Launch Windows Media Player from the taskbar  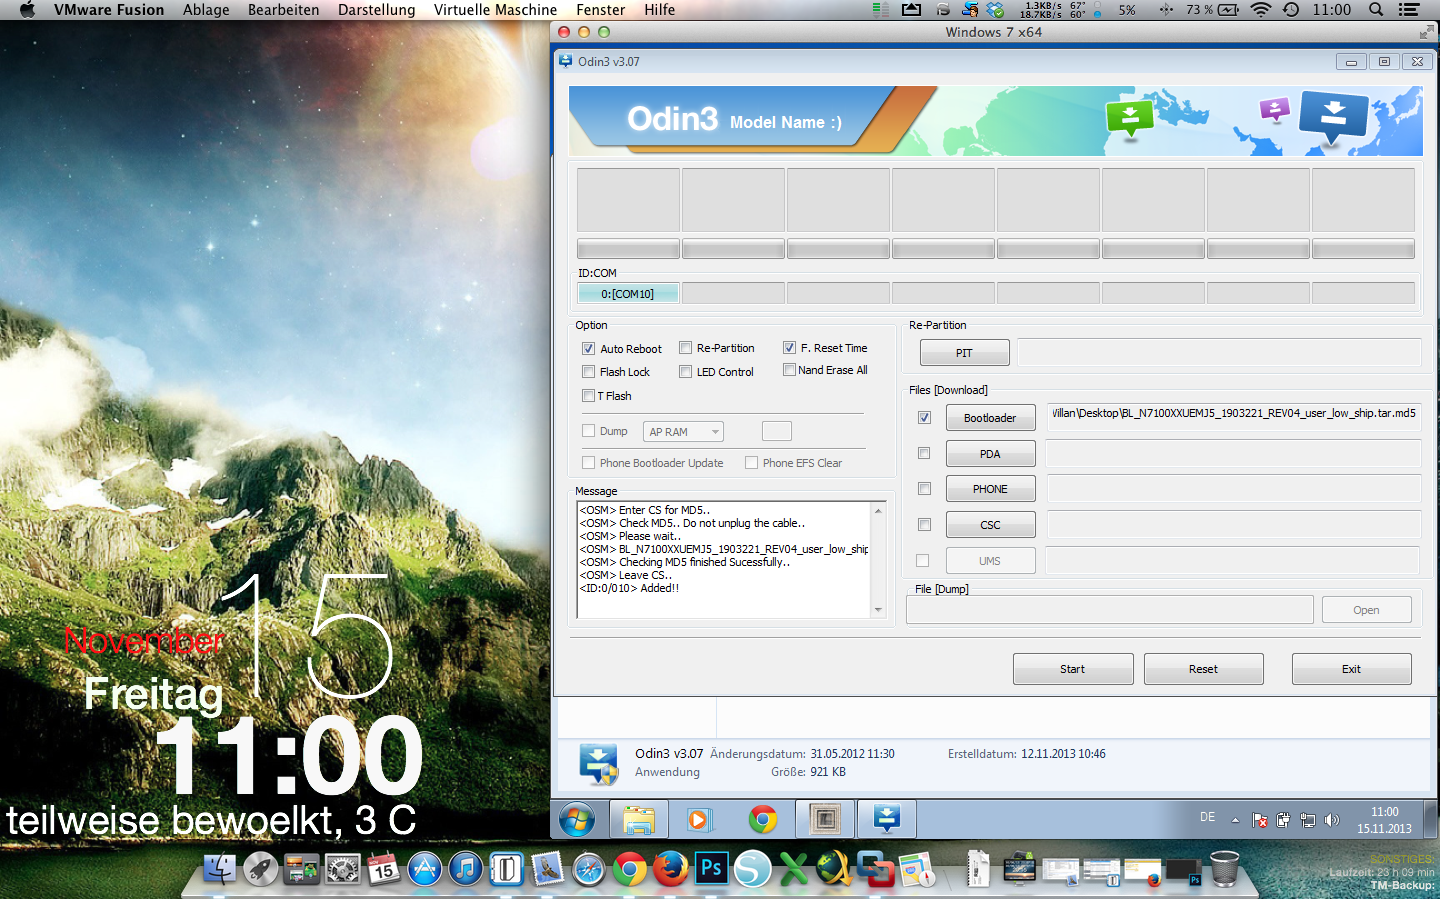[698, 820]
